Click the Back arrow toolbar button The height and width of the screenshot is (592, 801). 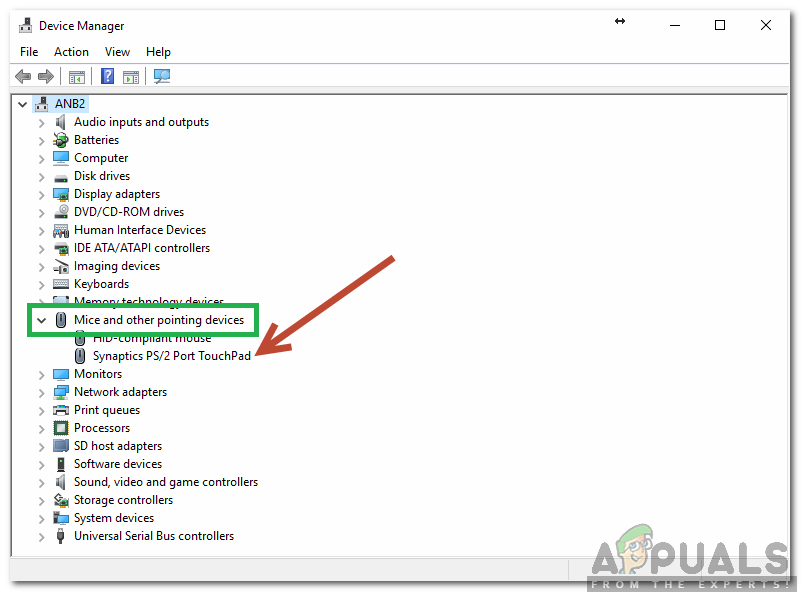click(23, 77)
